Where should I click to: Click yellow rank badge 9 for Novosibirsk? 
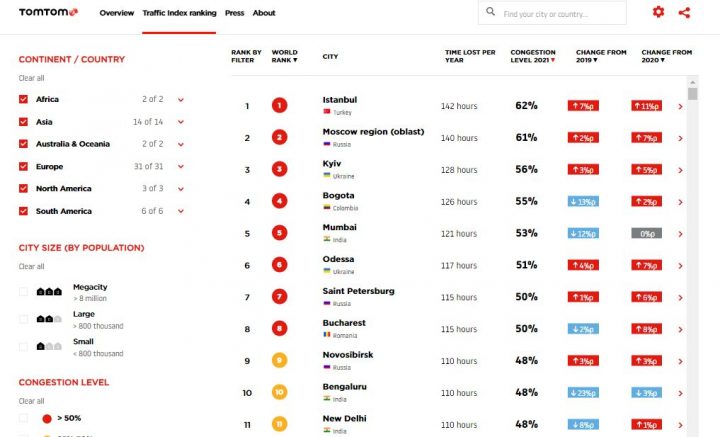tap(279, 360)
